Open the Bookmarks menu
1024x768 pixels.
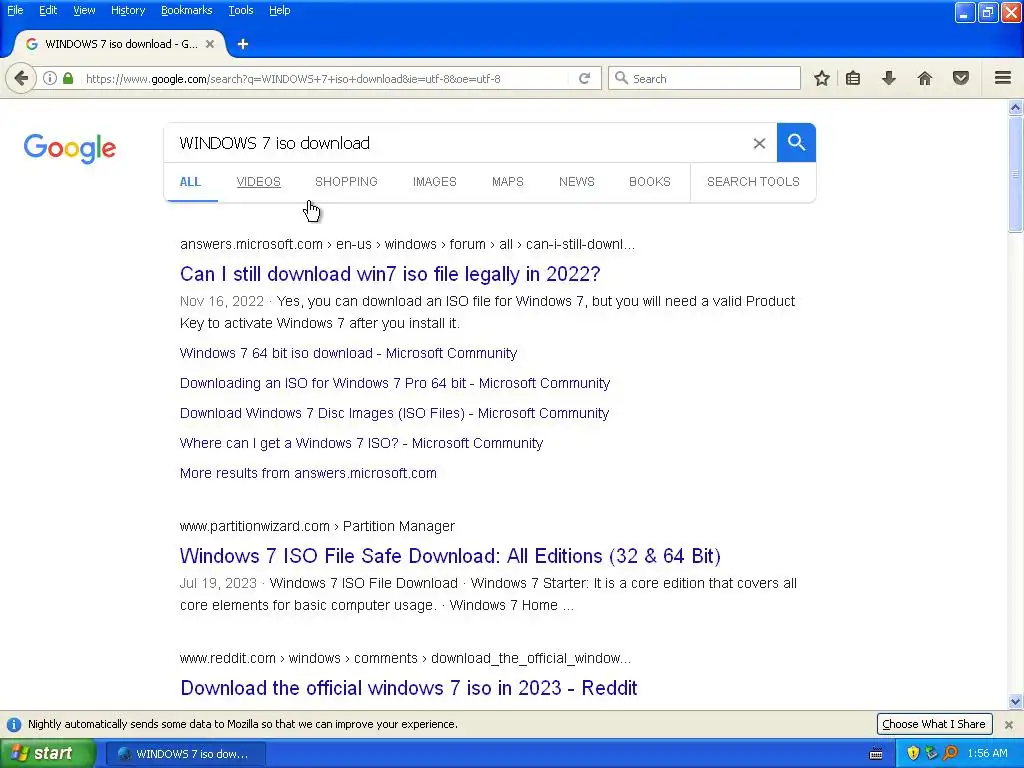[x=187, y=10]
